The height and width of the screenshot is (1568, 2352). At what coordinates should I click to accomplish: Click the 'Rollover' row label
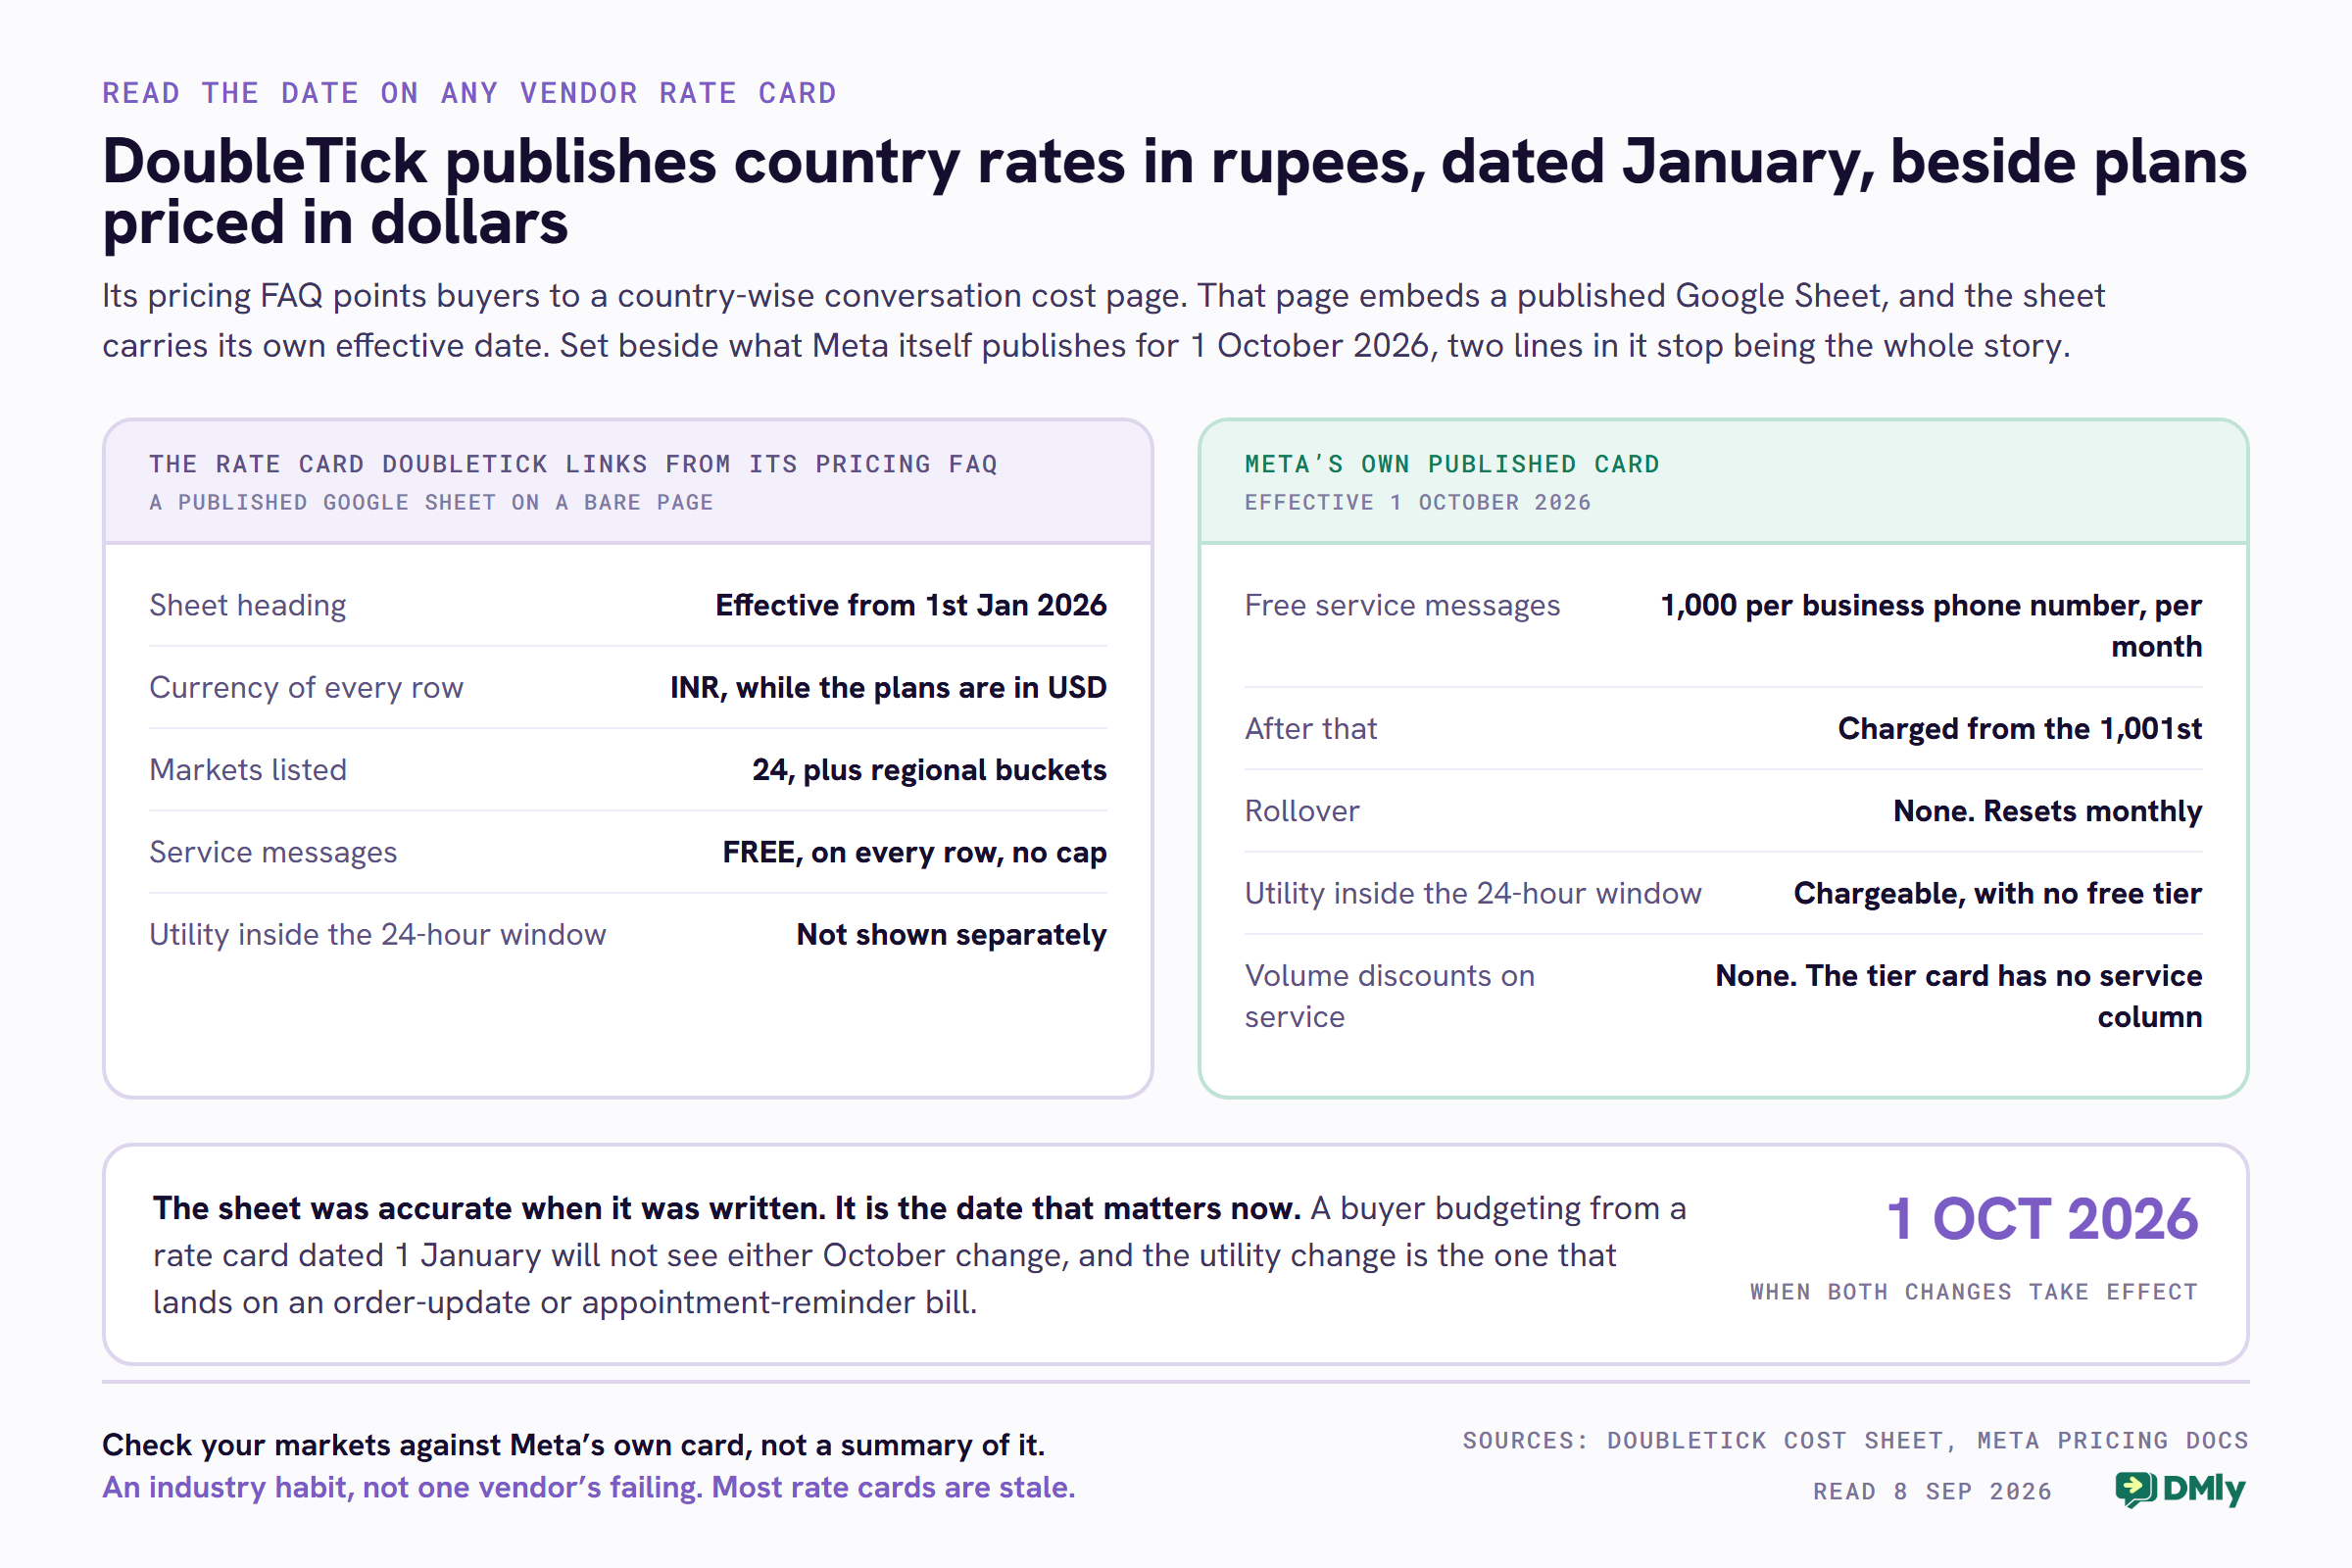[x=1301, y=811]
